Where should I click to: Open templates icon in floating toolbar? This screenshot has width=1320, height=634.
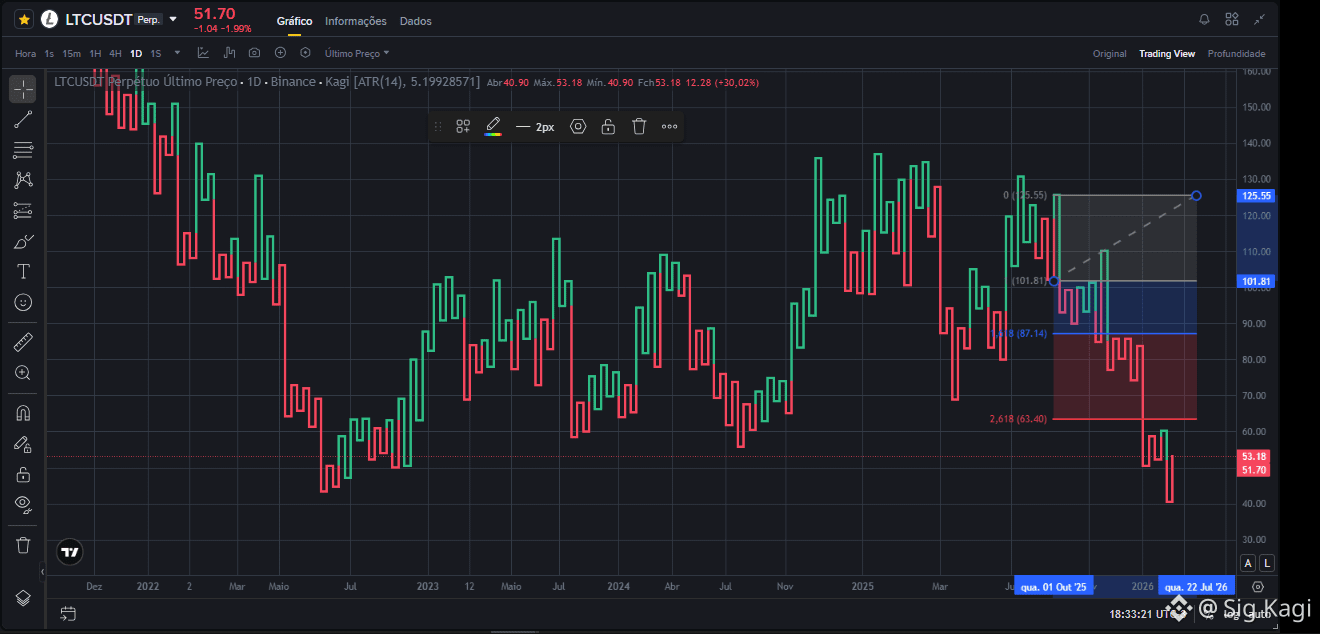click(463, 127)
